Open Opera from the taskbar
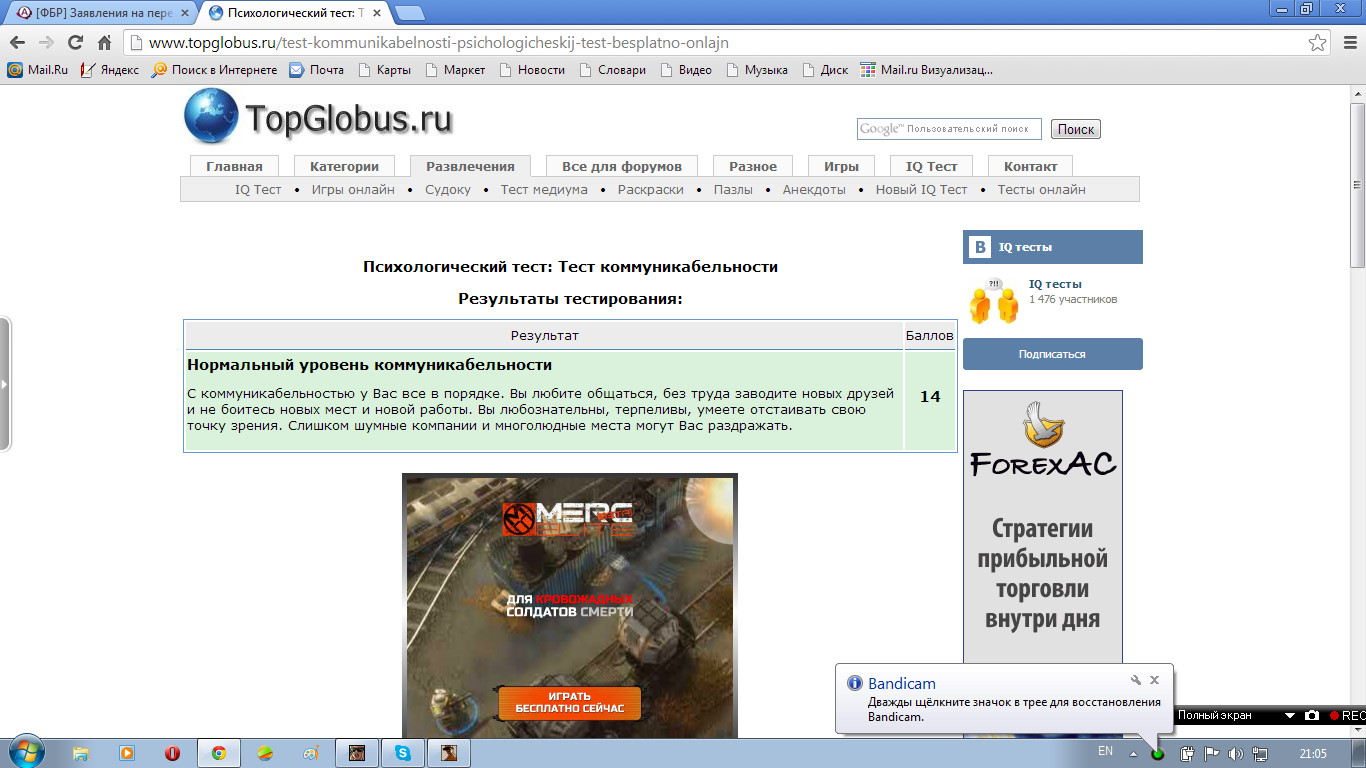The width and height of the screenshot is (1366, 768). (x=172, y=753)
